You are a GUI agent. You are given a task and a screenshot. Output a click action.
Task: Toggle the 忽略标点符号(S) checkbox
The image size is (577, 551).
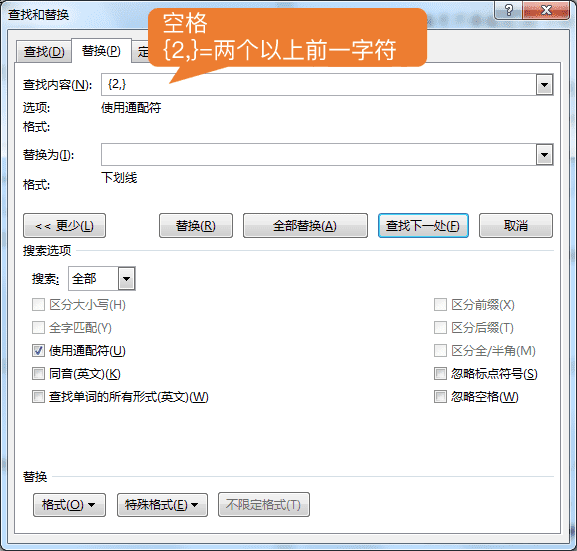click(x=440, y=374)
